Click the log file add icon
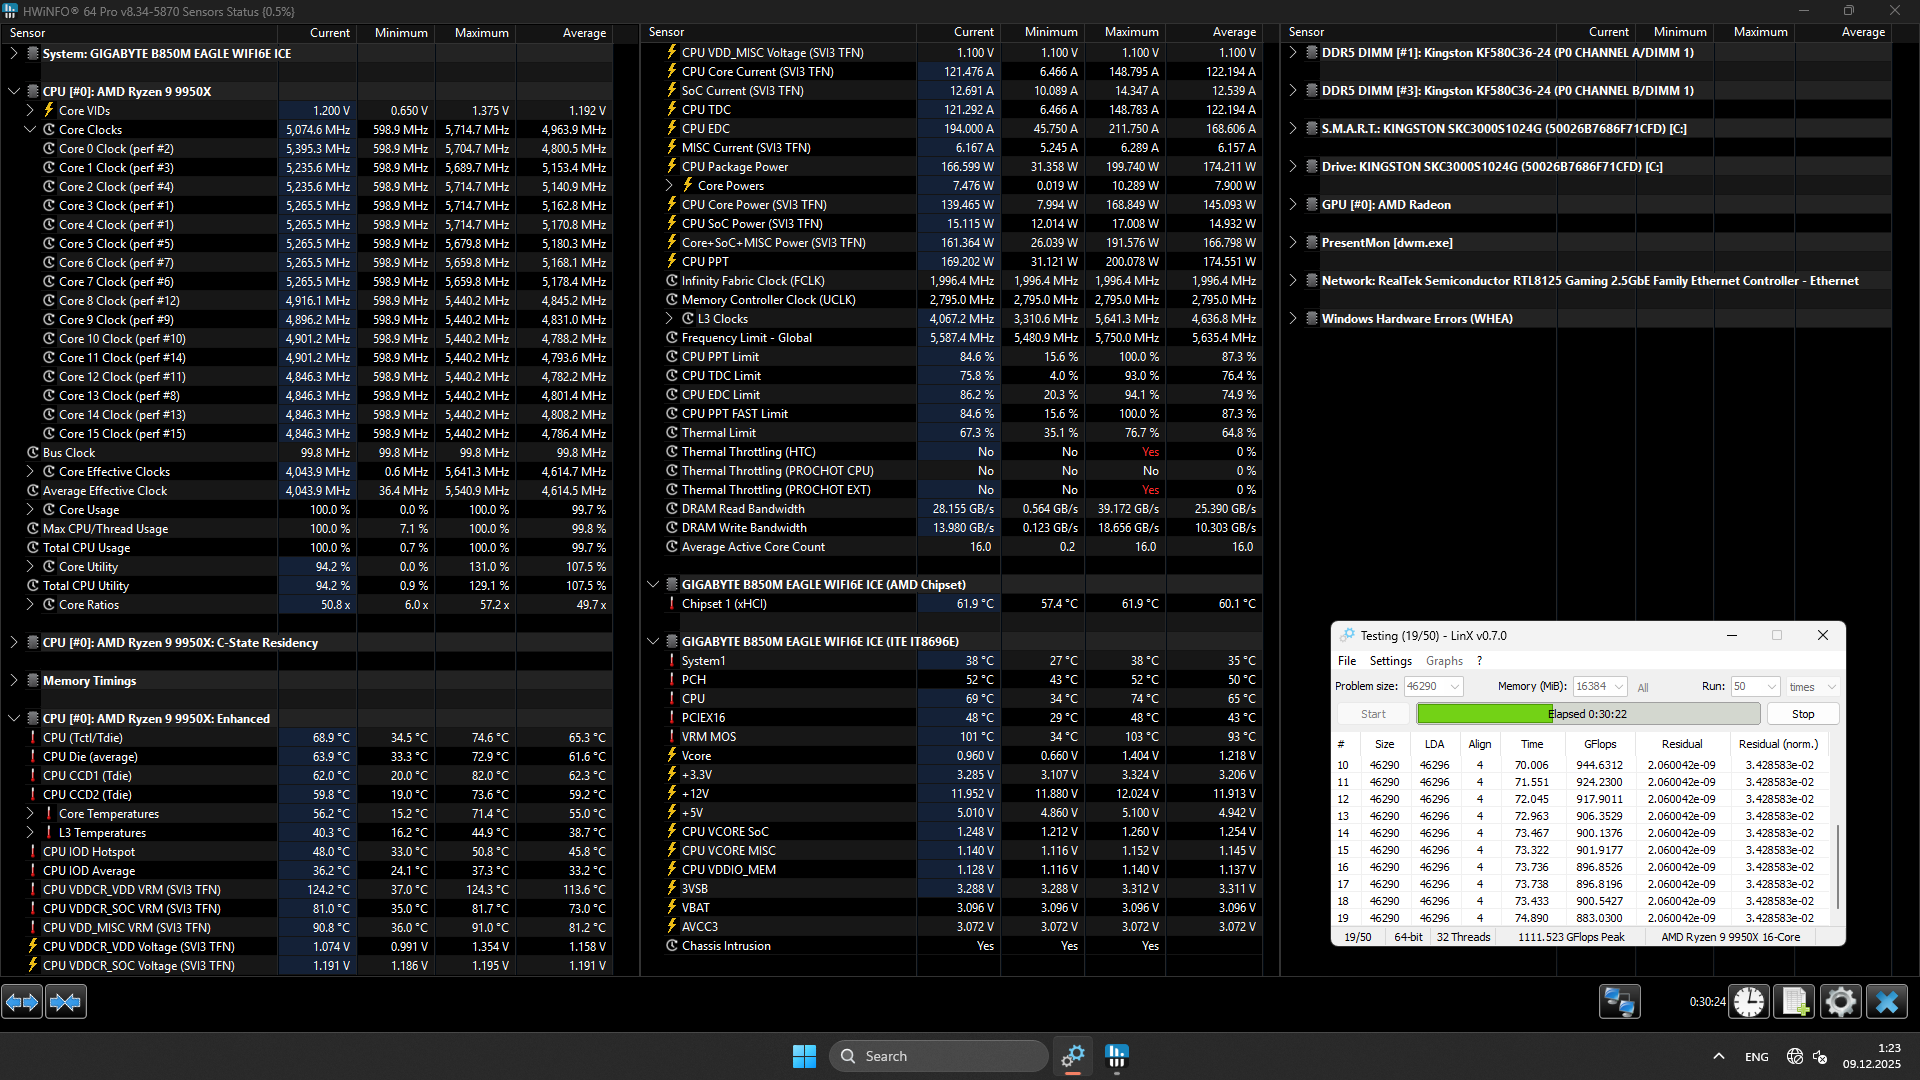This screenshot has width=1920, height=1080. [1795, 1002]
